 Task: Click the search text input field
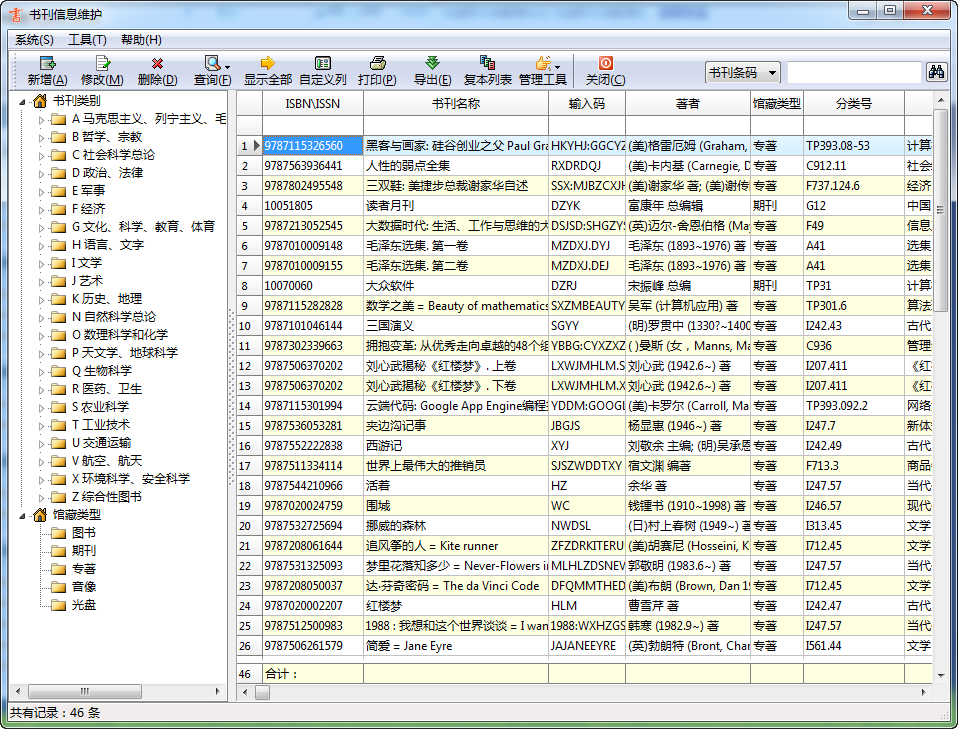click(853, 73)
